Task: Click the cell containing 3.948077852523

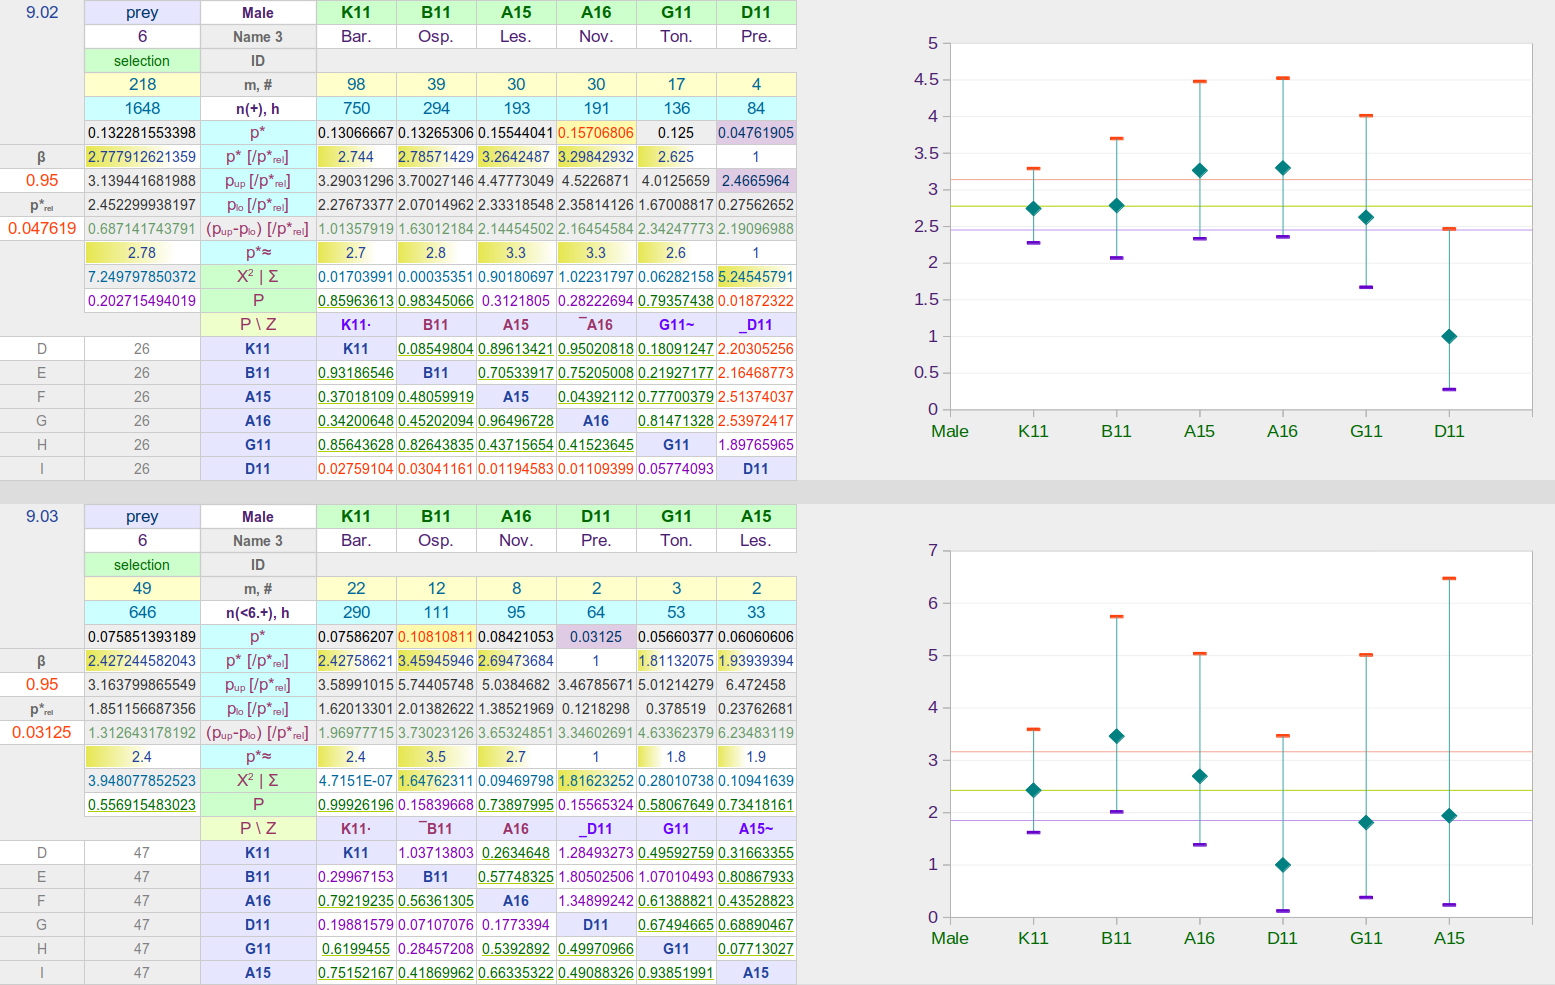Action: click(142, 781)
